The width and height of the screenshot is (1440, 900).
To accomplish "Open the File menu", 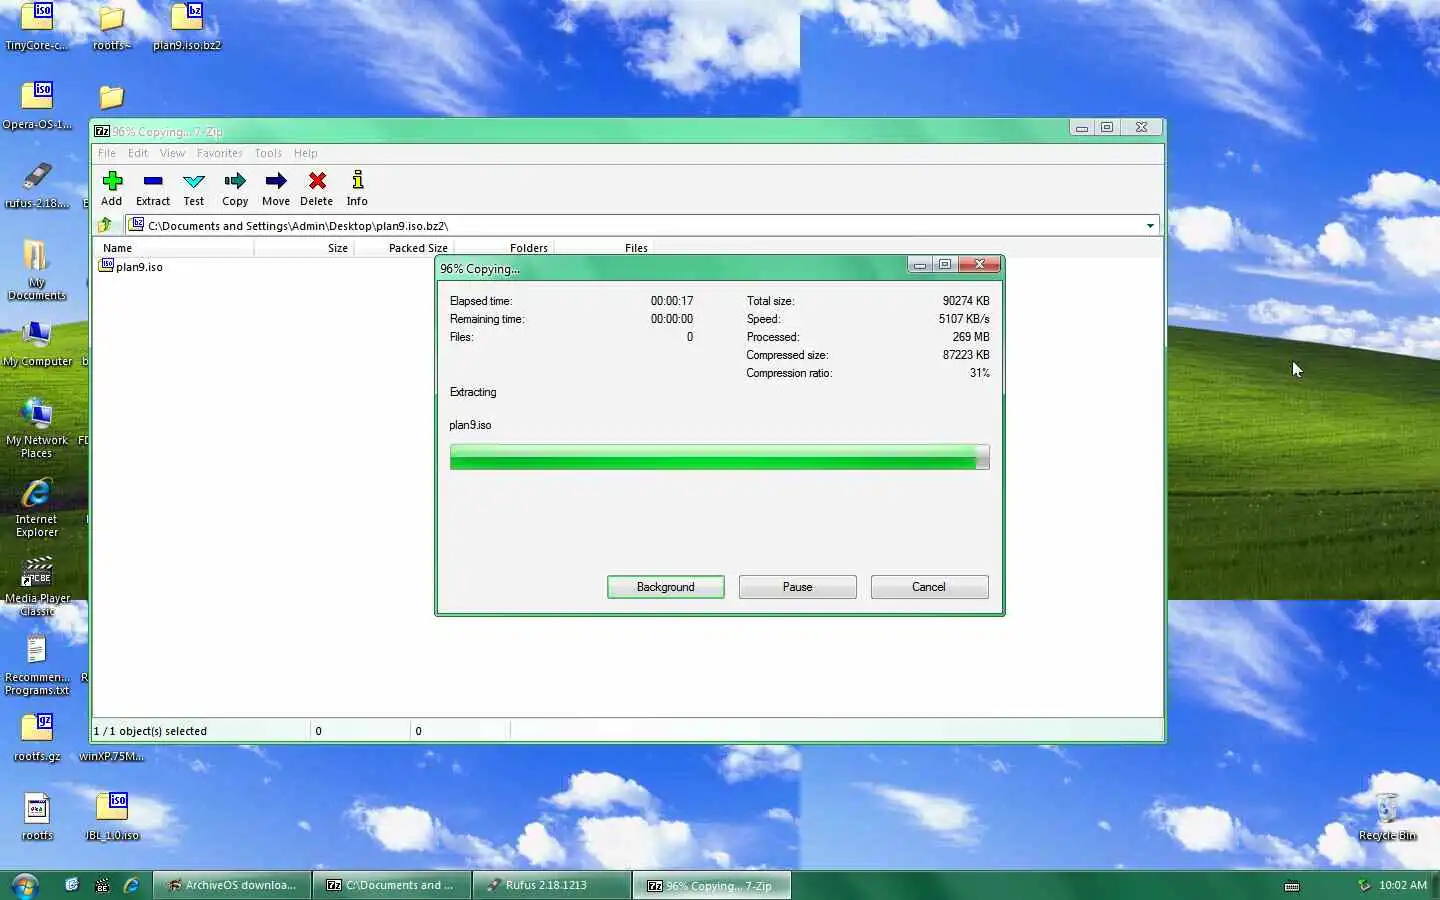I will pyautogui.click(x=107, y=153).
